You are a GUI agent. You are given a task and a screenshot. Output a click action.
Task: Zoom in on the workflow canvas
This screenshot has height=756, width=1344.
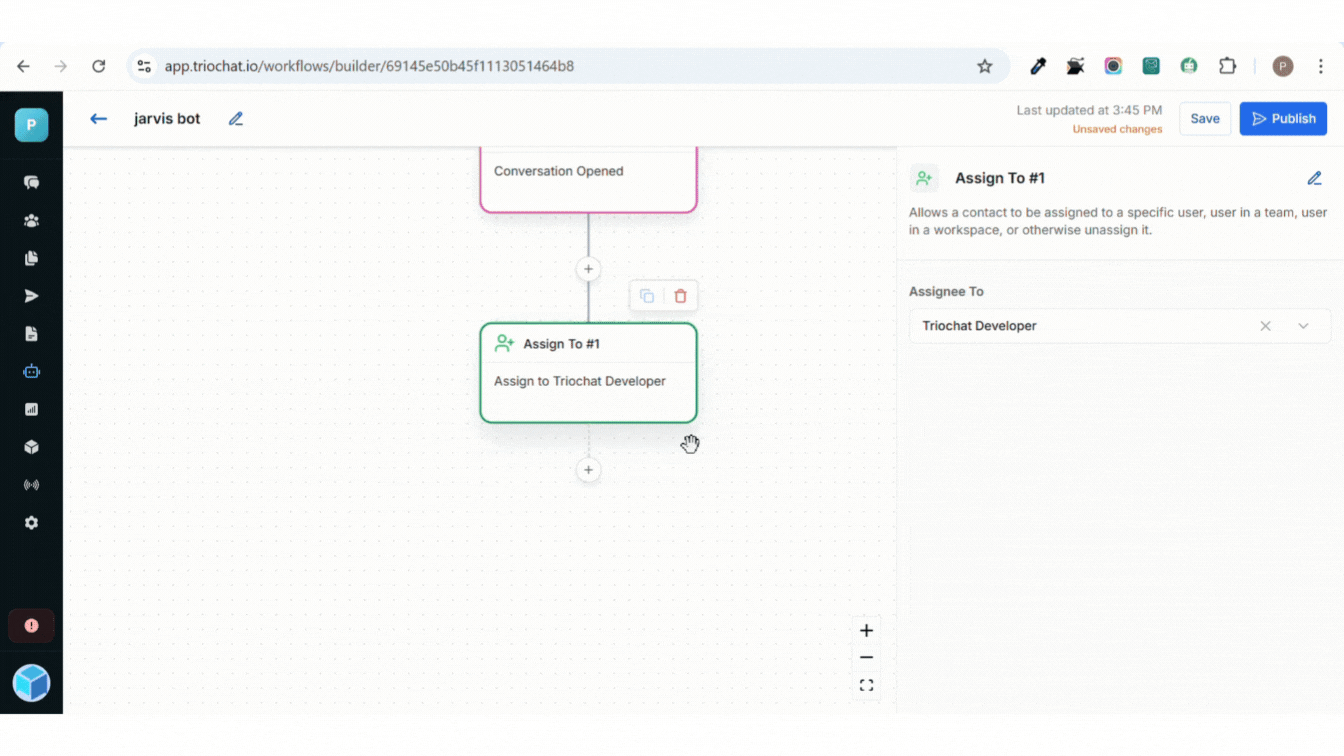click(x=866, y=631)
